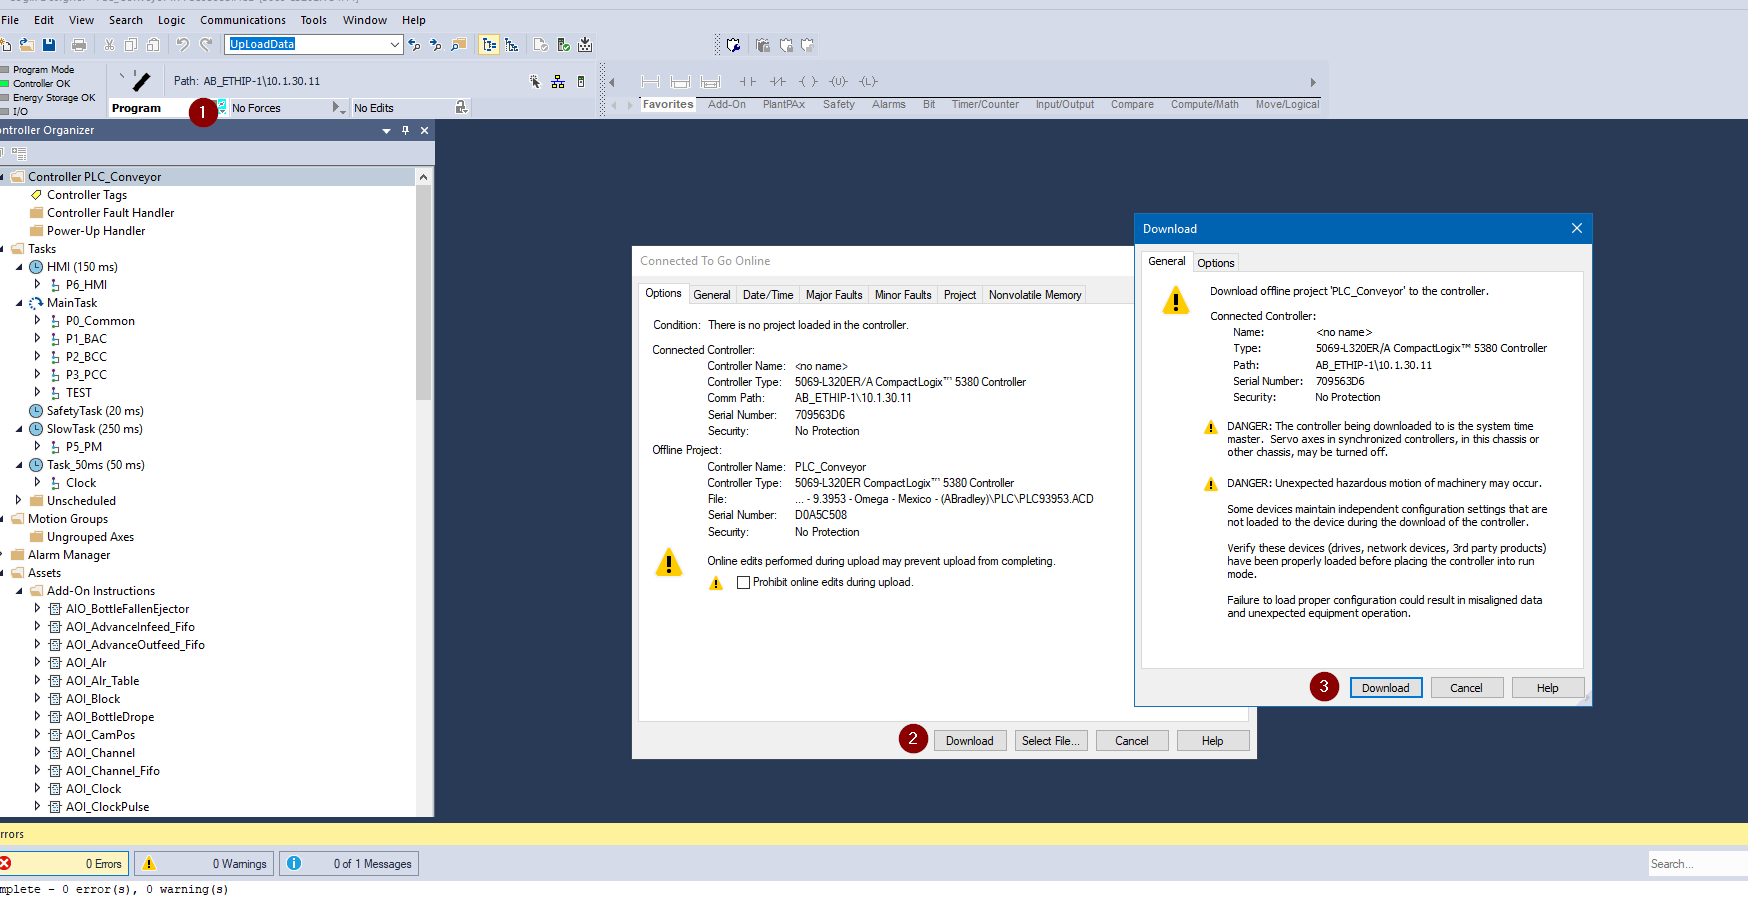This screenshot has width=1748, height=903.
Task: Switch to Nonvolatile Memory tab
Action: pyautogui.click(x=1035, y=295)
